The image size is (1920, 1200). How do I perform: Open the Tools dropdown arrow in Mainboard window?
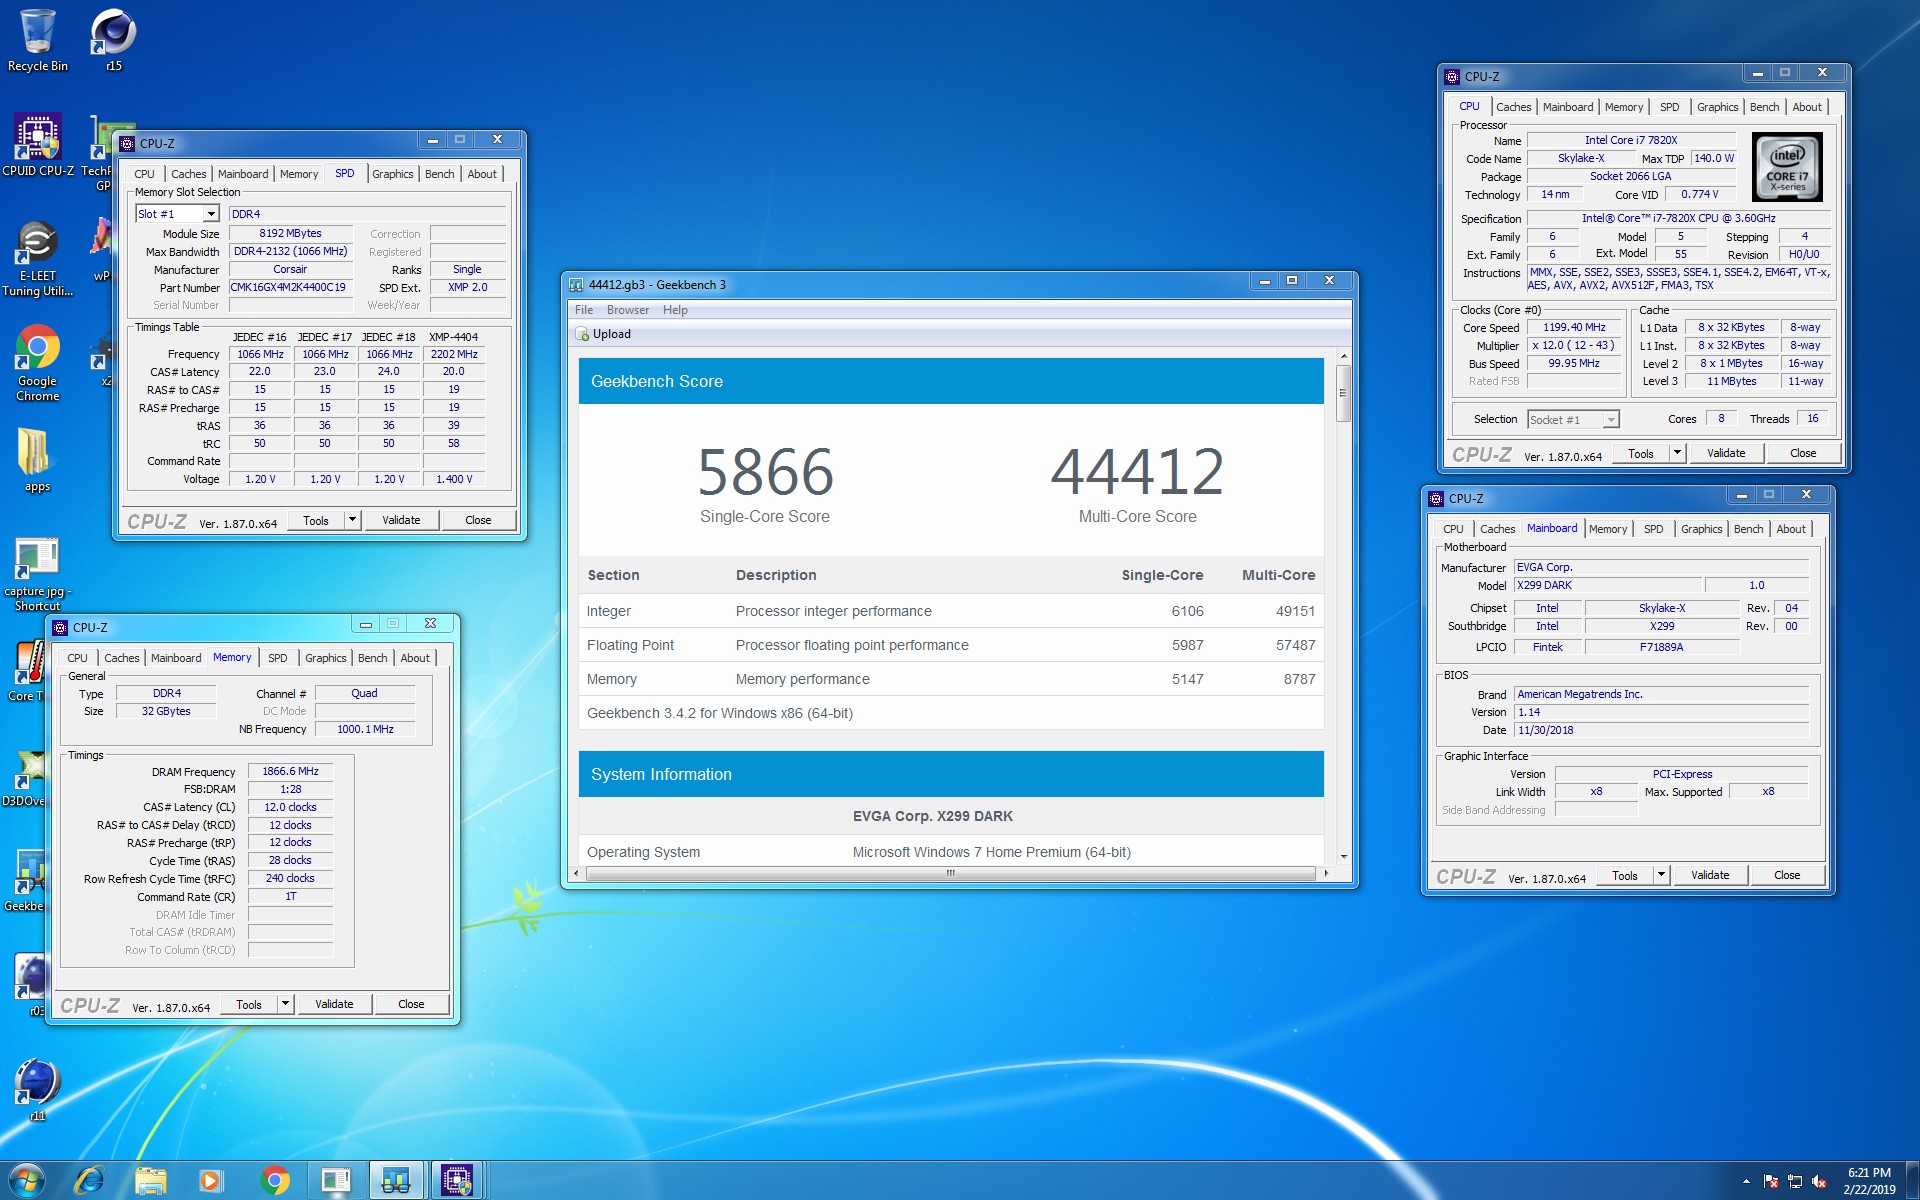(1661, 875)
